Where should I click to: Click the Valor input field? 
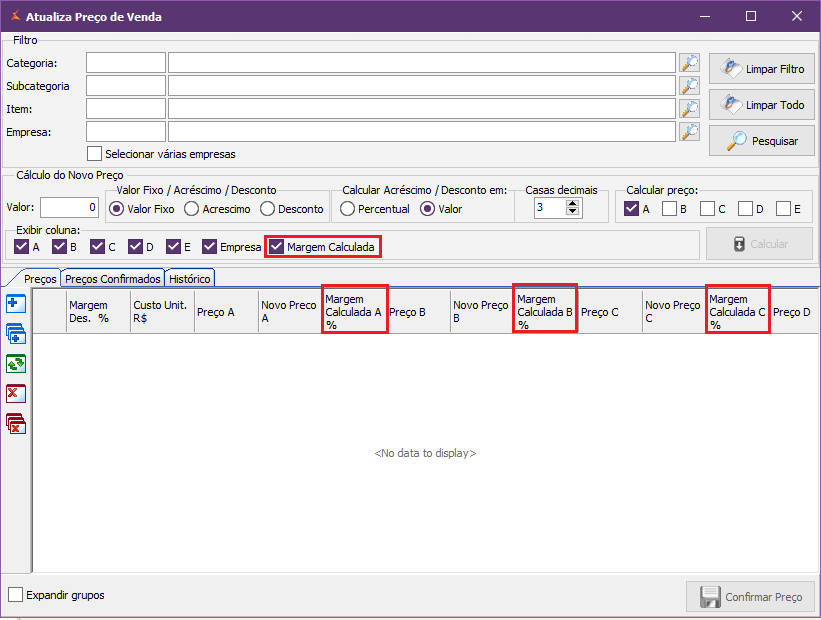[x=70, y=207]
